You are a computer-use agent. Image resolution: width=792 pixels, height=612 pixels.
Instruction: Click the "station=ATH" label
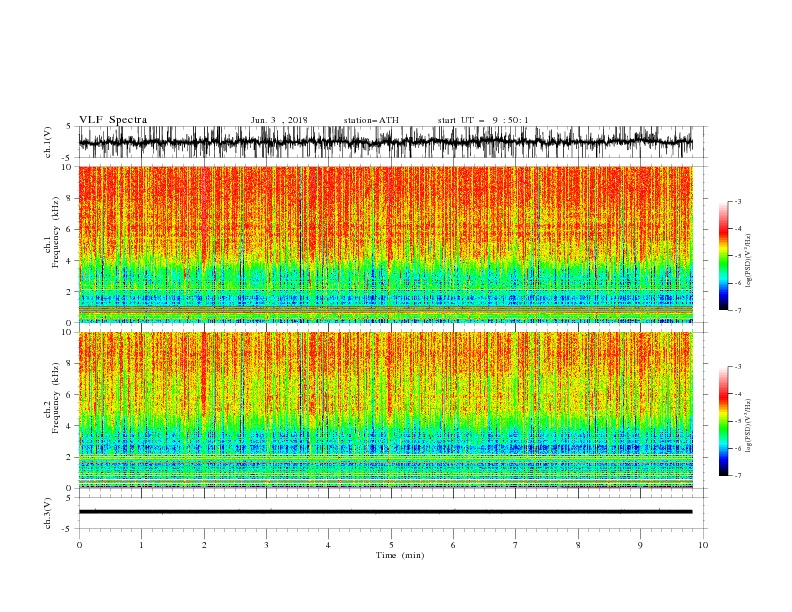tap(371, 120)
